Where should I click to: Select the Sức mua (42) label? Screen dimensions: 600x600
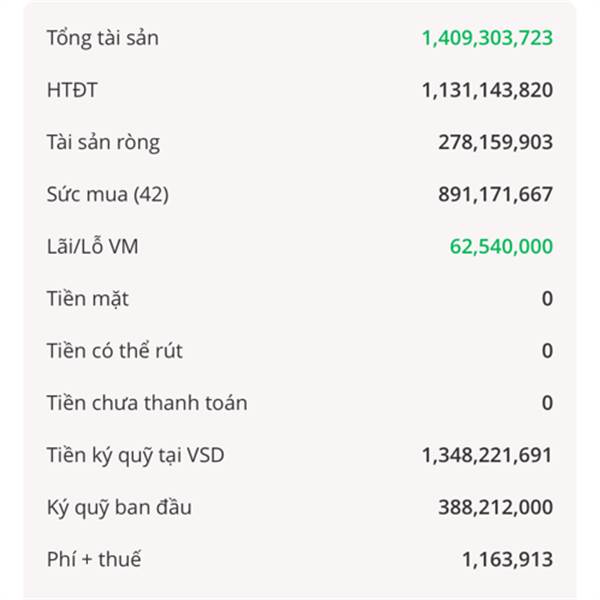[108, 194]
